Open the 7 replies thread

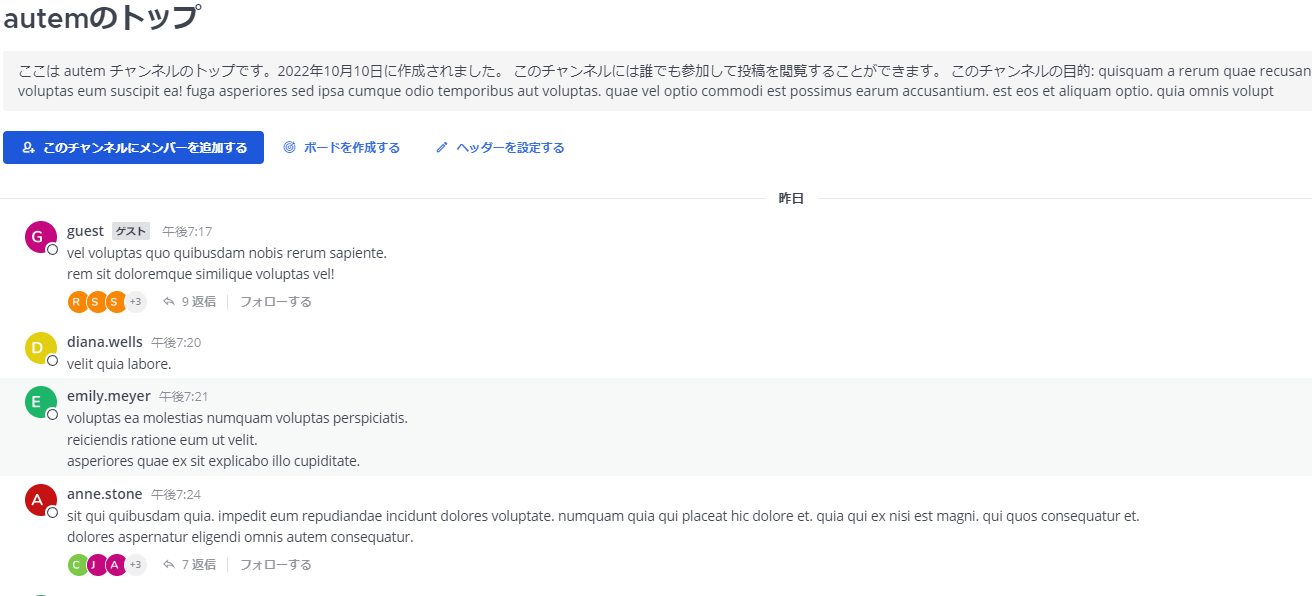pyautogui.click(x=189, y=565)
